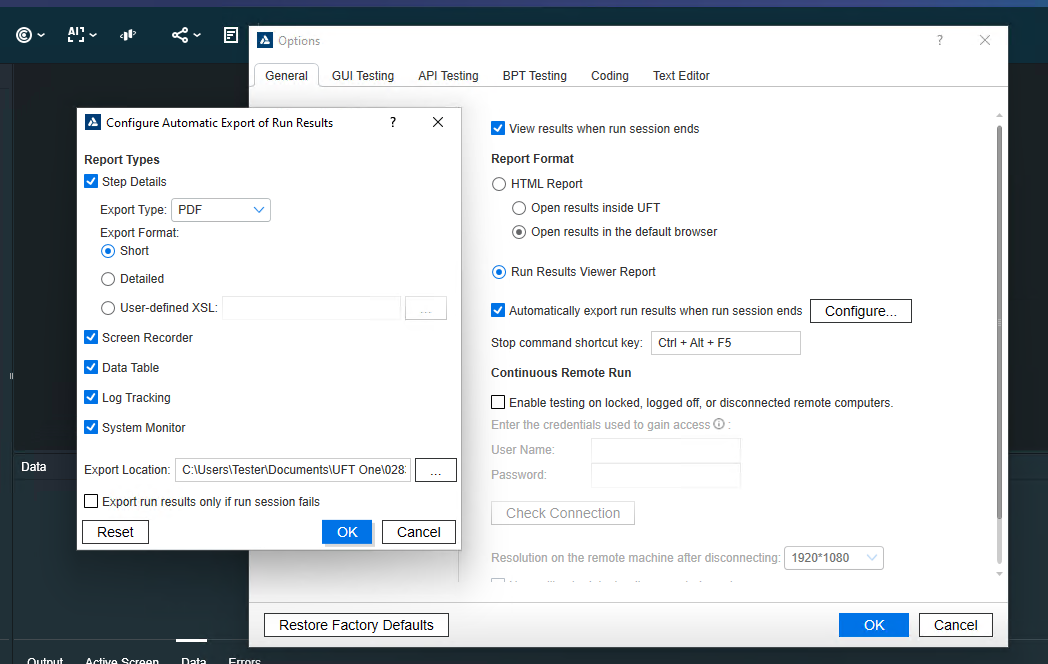Click inside the Stop command shortcut field
Image resolution: width=1048 pixels, height=664 pixels.
(725, 343)
